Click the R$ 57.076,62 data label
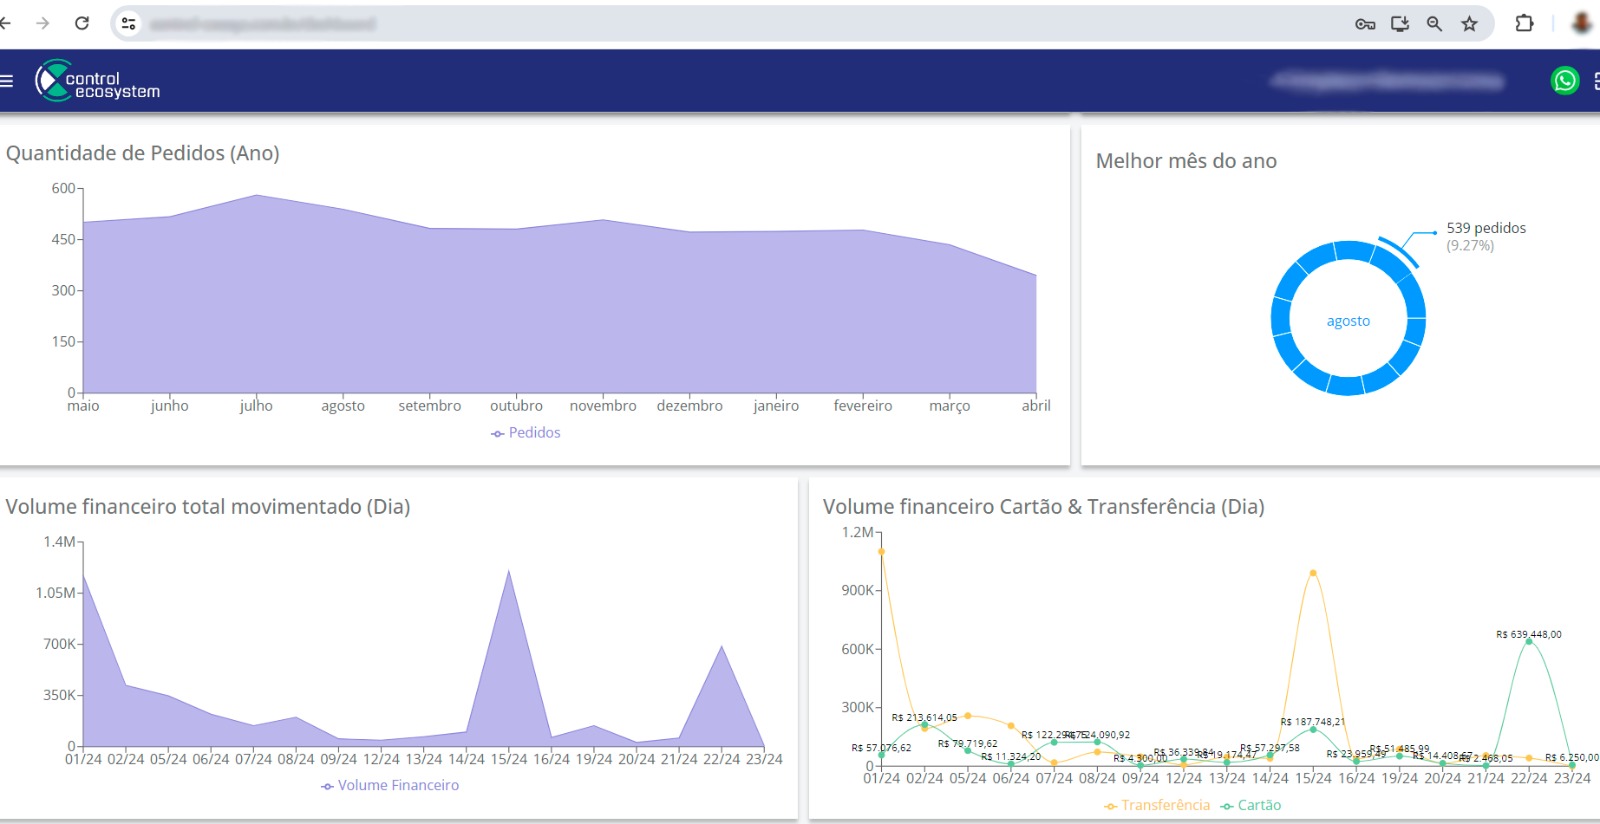The width and height of the screenshot is (1600, 824). click(x=881, y=748)
